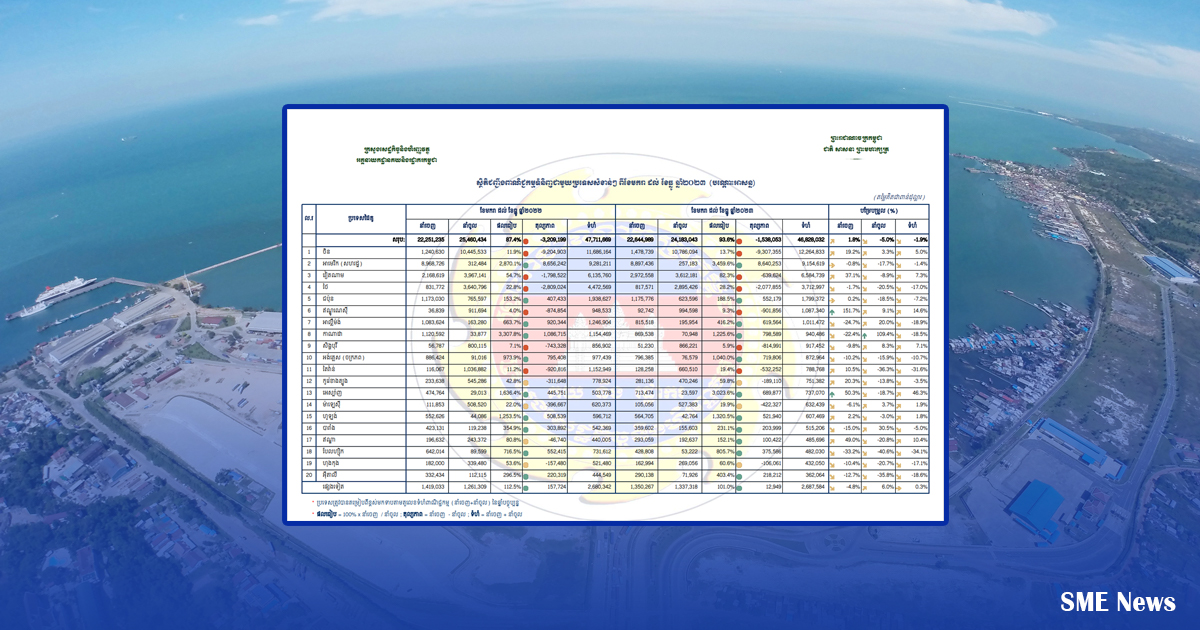Select the percentage cell 1,040.0%
The width and height of the screenshot is (1200, 630).
coord(721,358)
